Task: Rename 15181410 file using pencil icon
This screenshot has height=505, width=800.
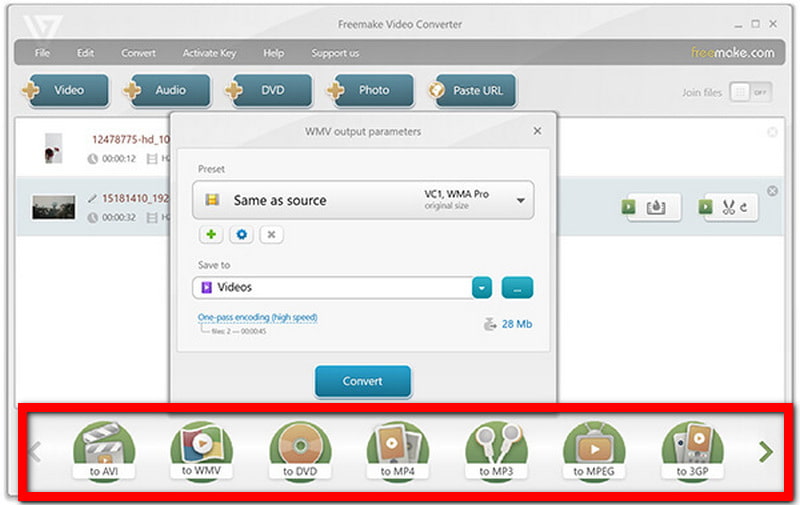Action: (x=92, y=198)
